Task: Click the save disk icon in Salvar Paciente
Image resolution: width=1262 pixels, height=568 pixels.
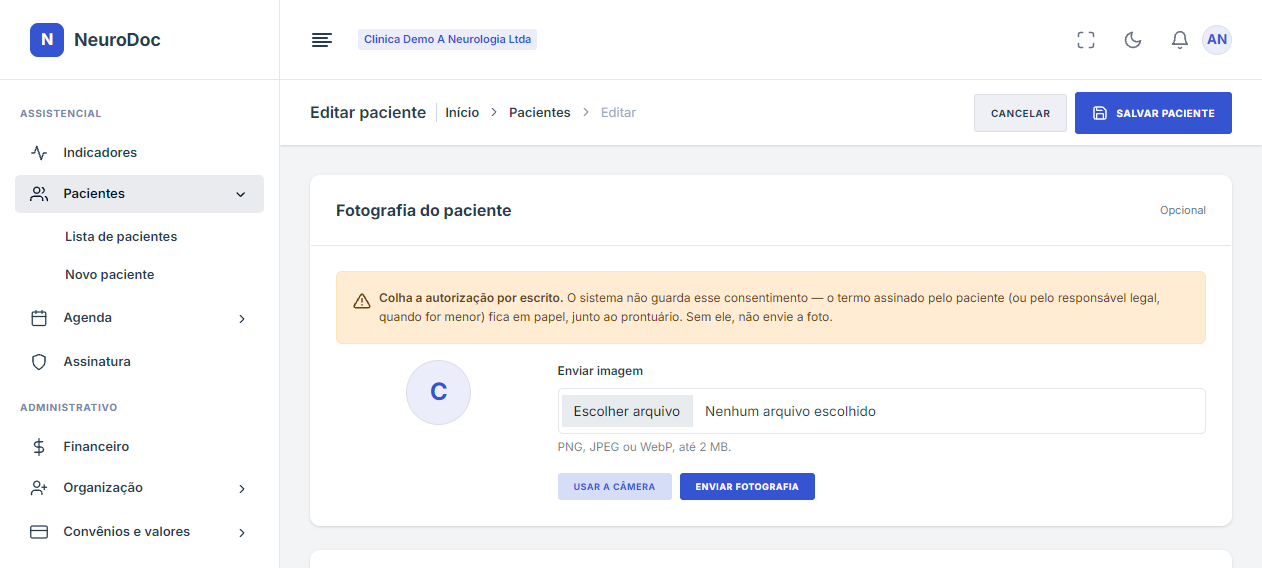Action: point(1100,113)
